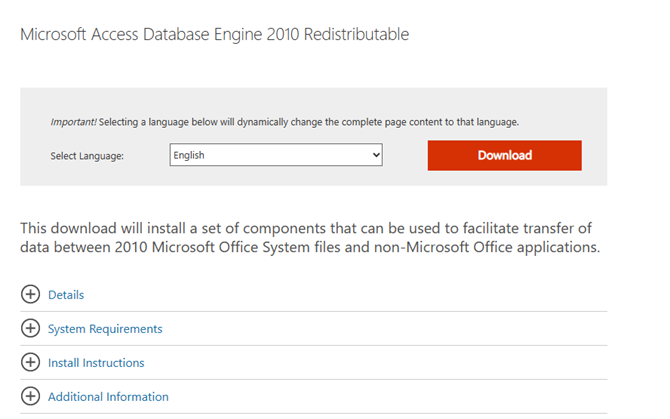Expand System Requirements using its plus icon
The height and width of the screenshot is (419, 670).
pos(30,328)
